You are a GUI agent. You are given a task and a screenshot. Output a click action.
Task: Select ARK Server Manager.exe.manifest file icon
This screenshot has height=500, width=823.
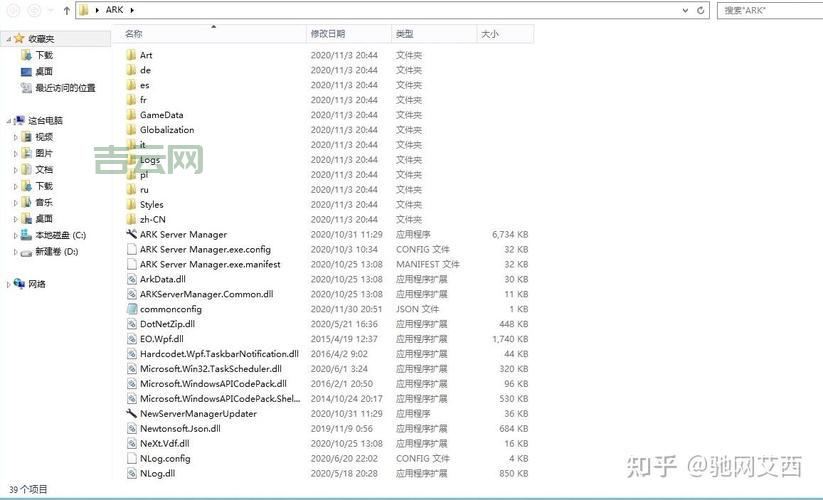(132, 264)
